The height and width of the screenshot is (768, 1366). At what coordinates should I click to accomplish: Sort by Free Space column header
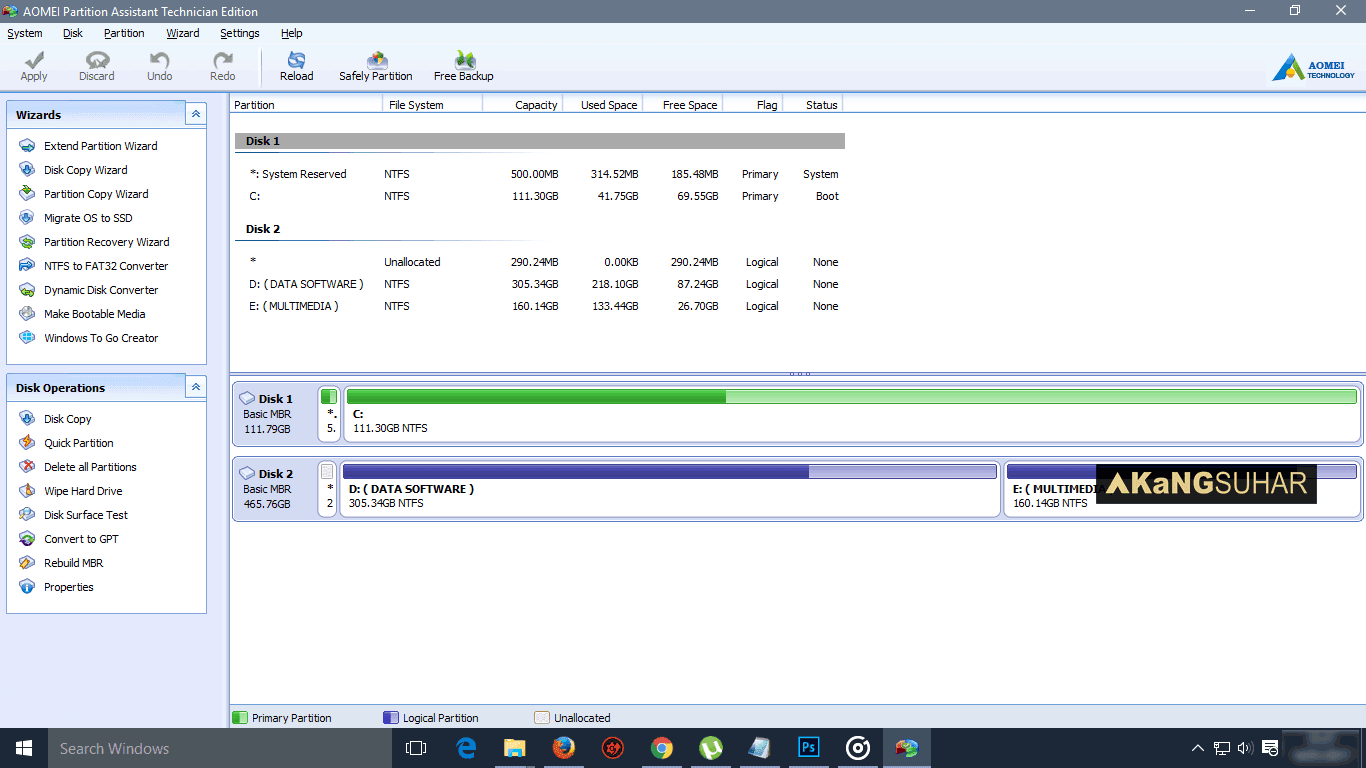click(683, 104)
